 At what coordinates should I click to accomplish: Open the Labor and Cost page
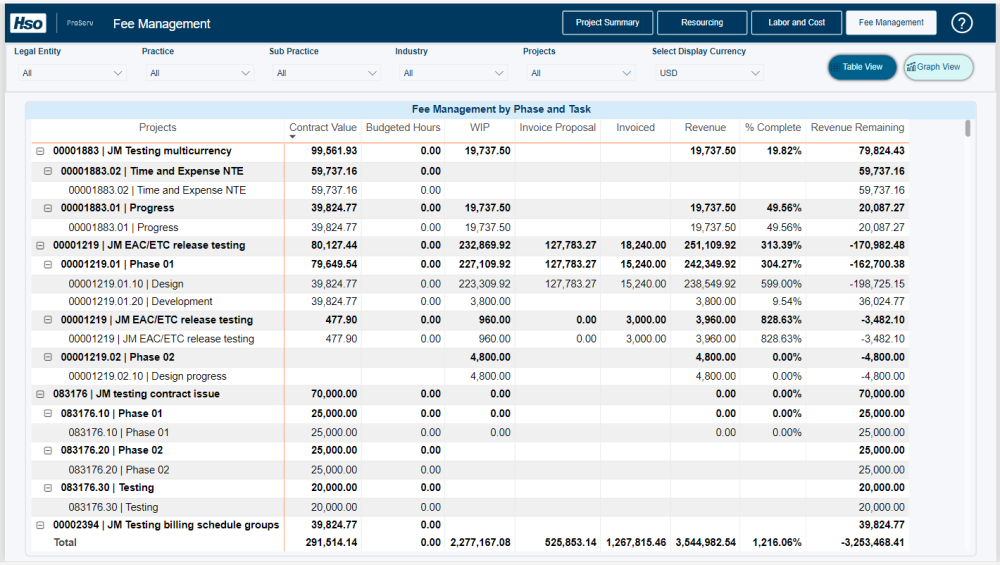(x=796, y=23)
